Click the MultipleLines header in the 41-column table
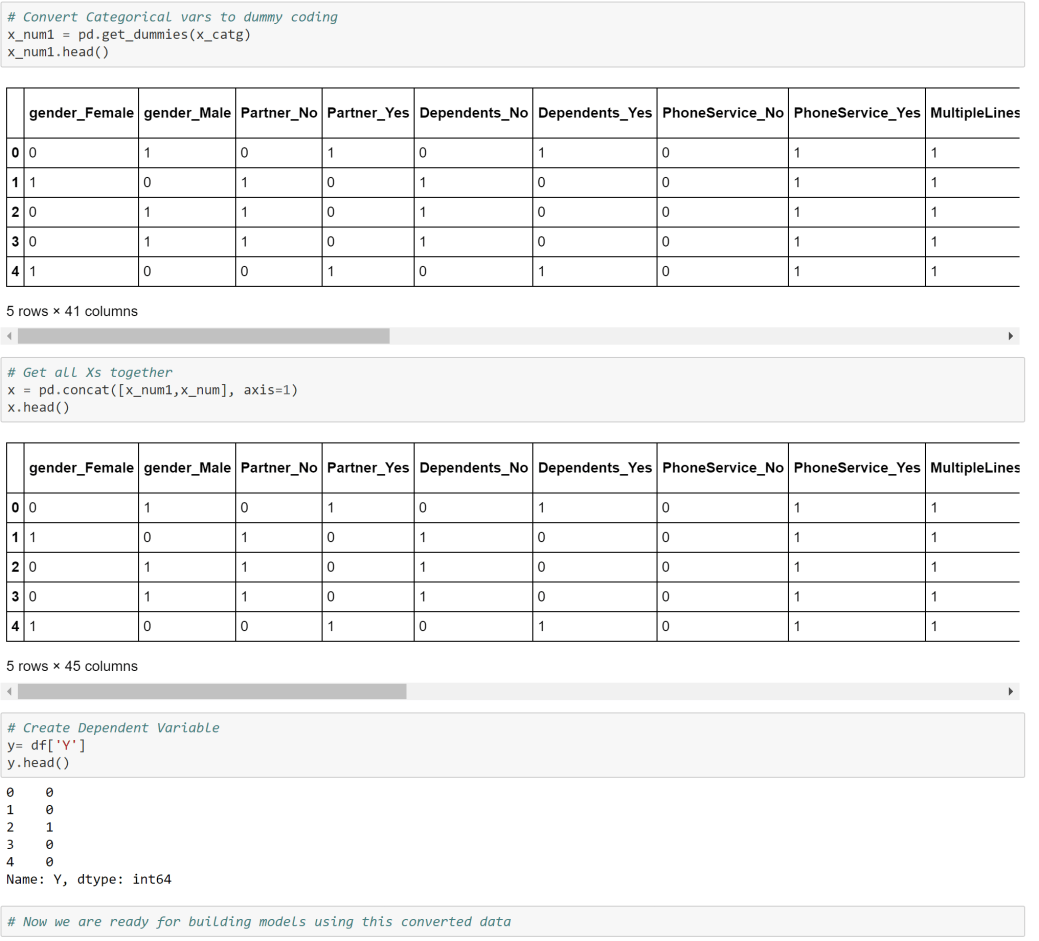 click(975, 113)
